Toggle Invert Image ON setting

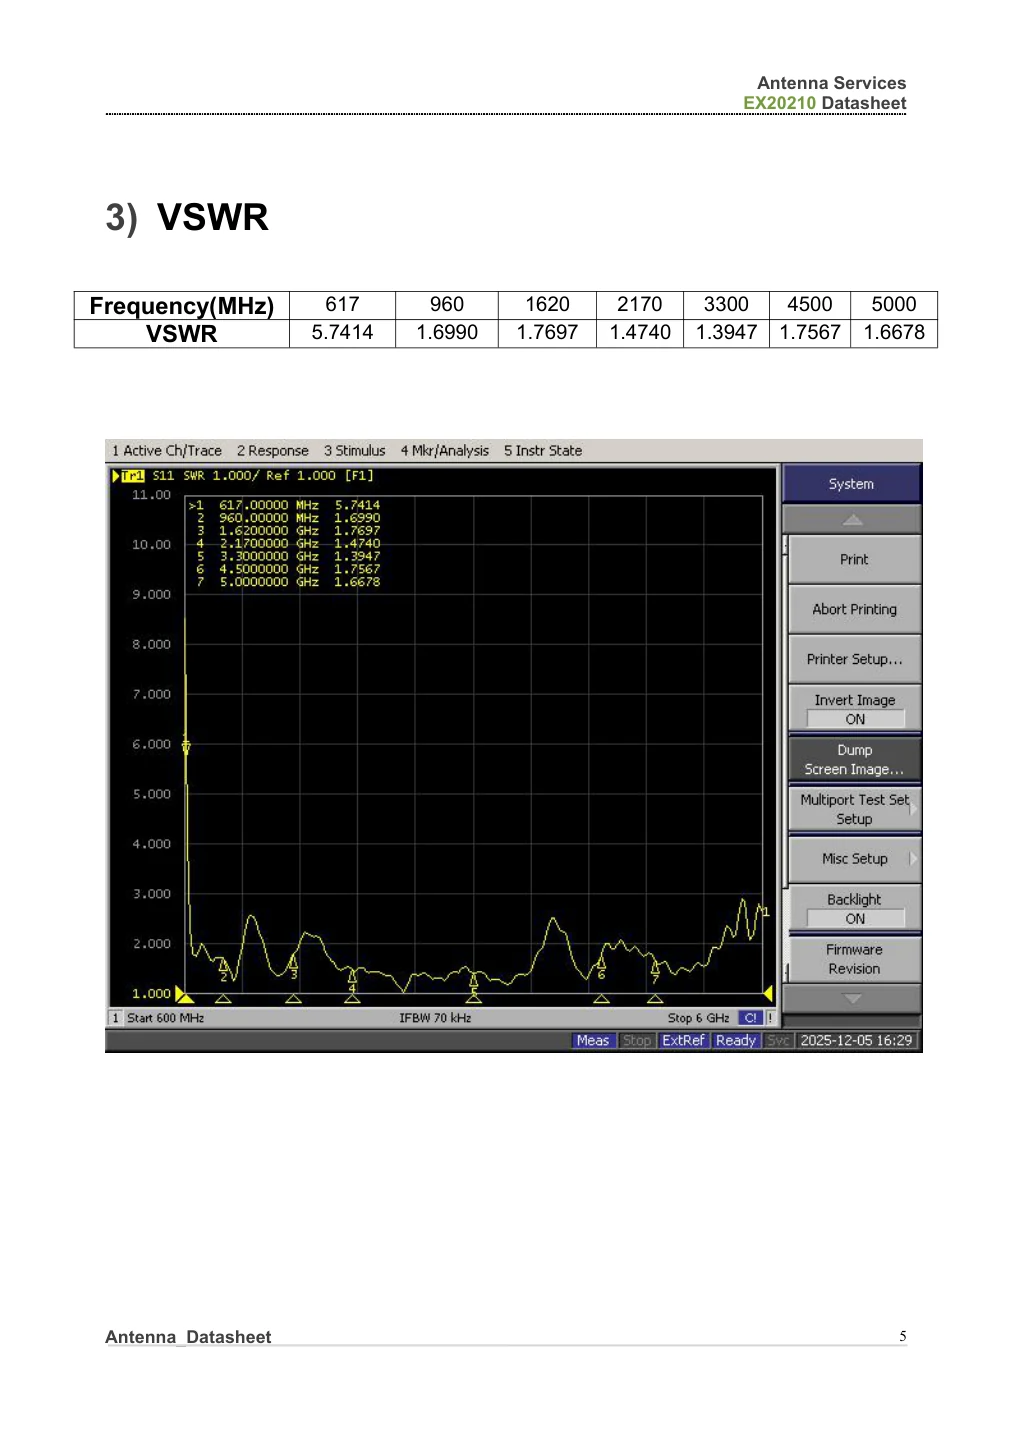(x=854, y=709)
